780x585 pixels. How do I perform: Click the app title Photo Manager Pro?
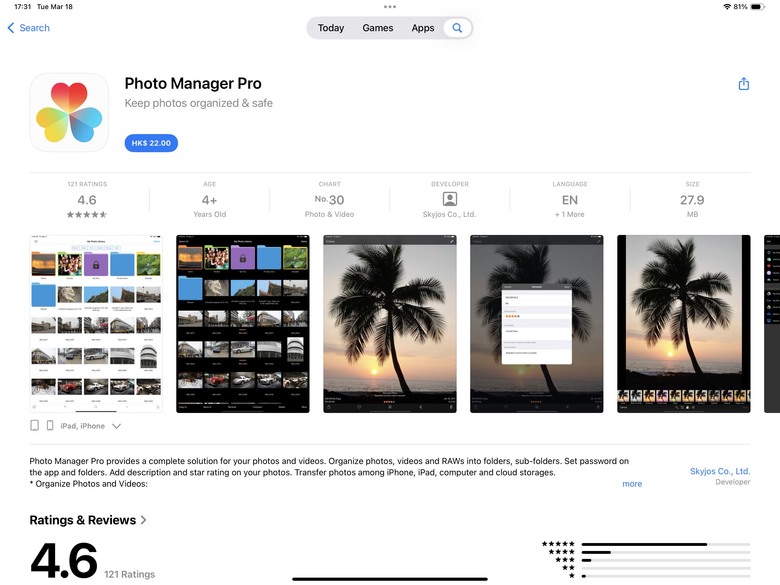click(x=193, y=84)
